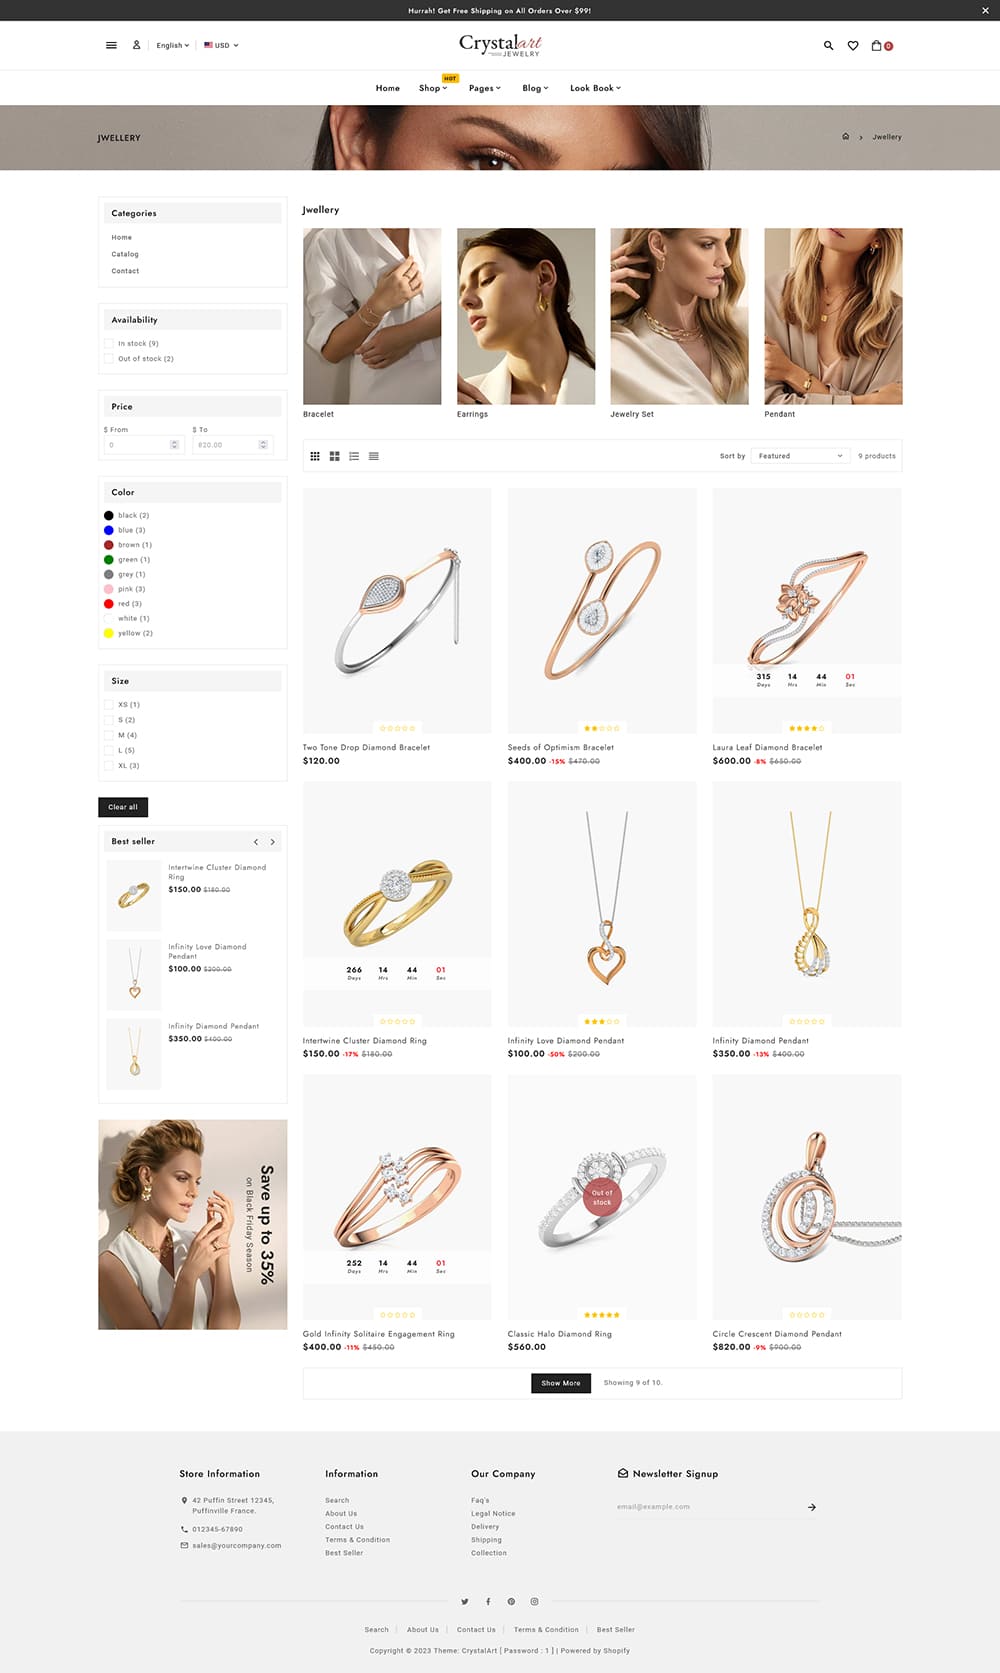Open search with the magnifier icon
This screenshot has height=1673, width=1000.
coord(828,45)
